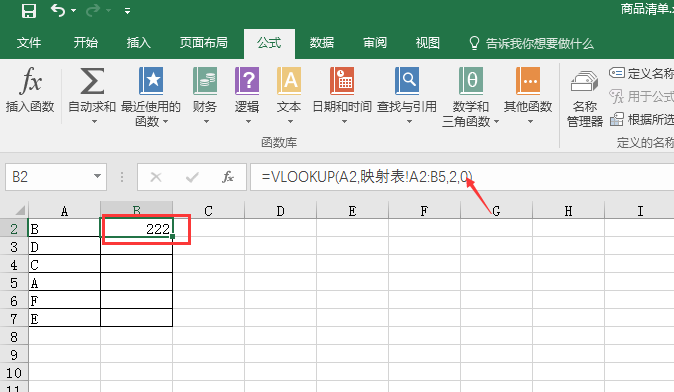Expand the 逻辑 dropdown arrow
Viewport: 674px width, 392px height.
(248, 122)
